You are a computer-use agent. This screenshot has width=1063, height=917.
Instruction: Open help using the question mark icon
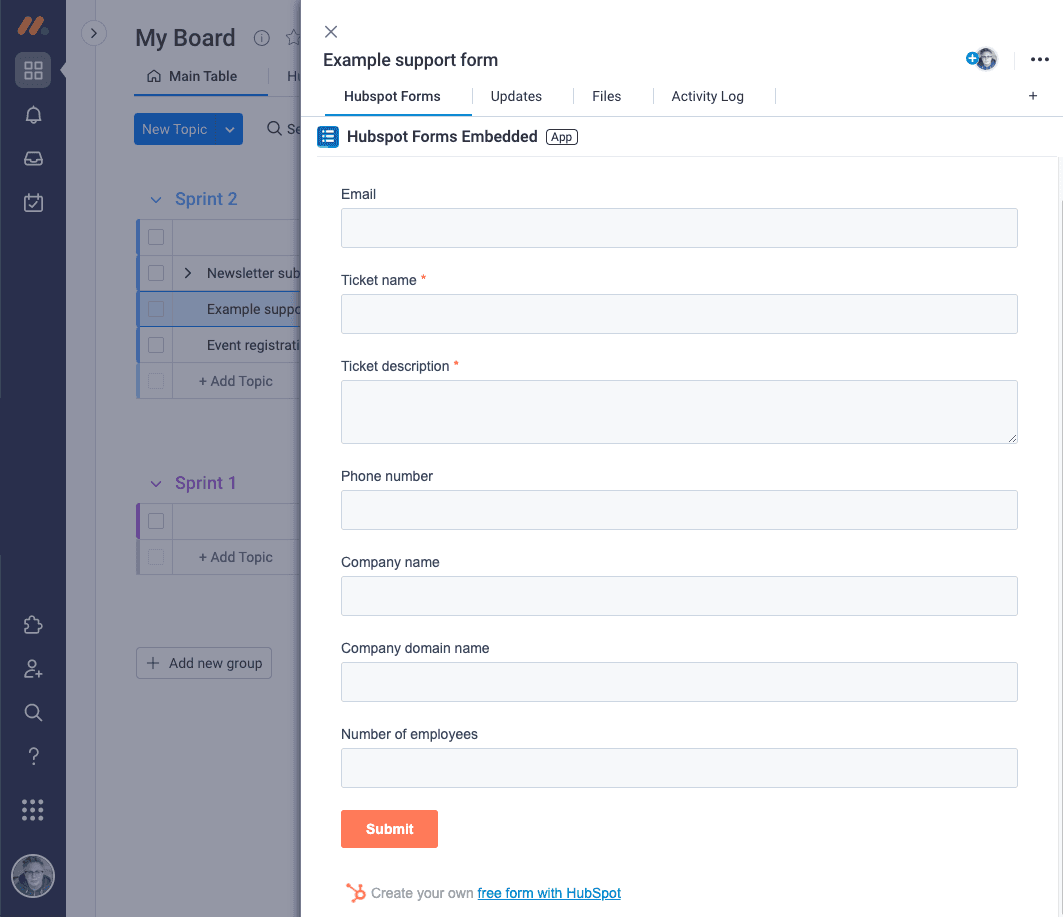pos(33,756)
